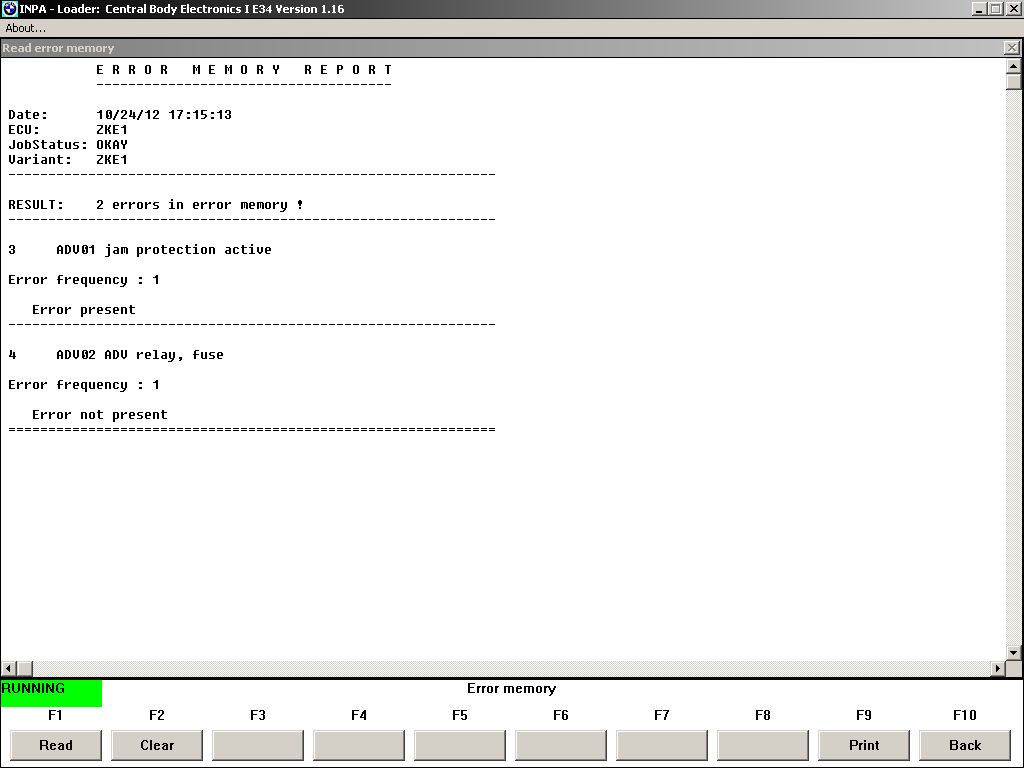1024x768 pixels.
Task: Maximize the INPA Loader window
Action: pos(995,9)
